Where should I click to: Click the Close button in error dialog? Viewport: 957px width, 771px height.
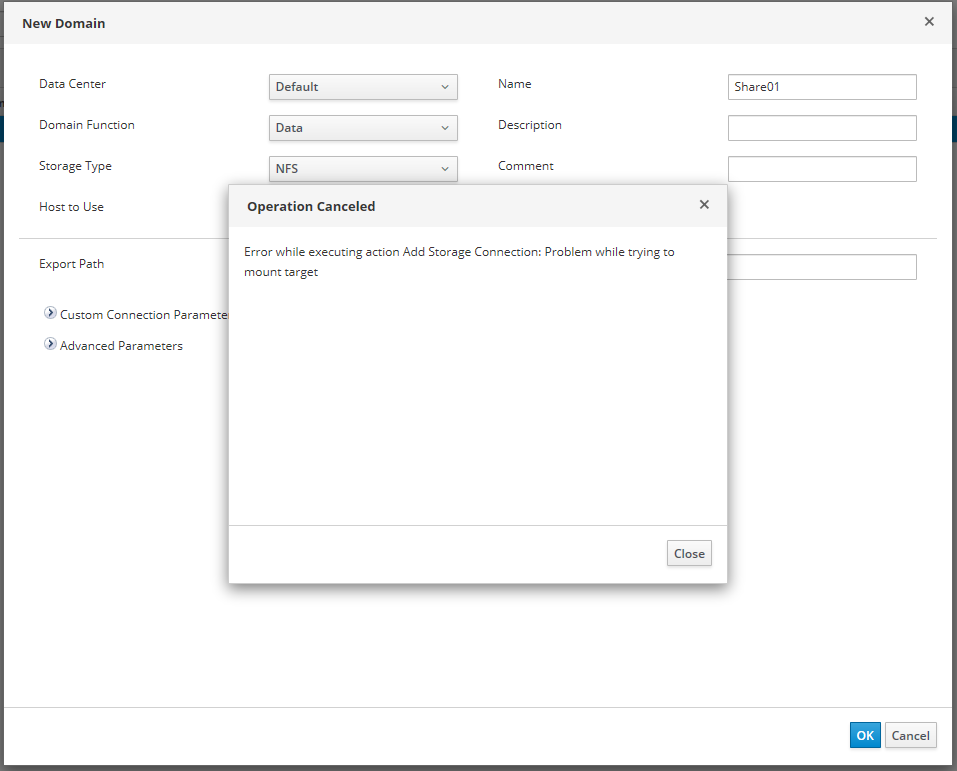(x=689, y=553)
